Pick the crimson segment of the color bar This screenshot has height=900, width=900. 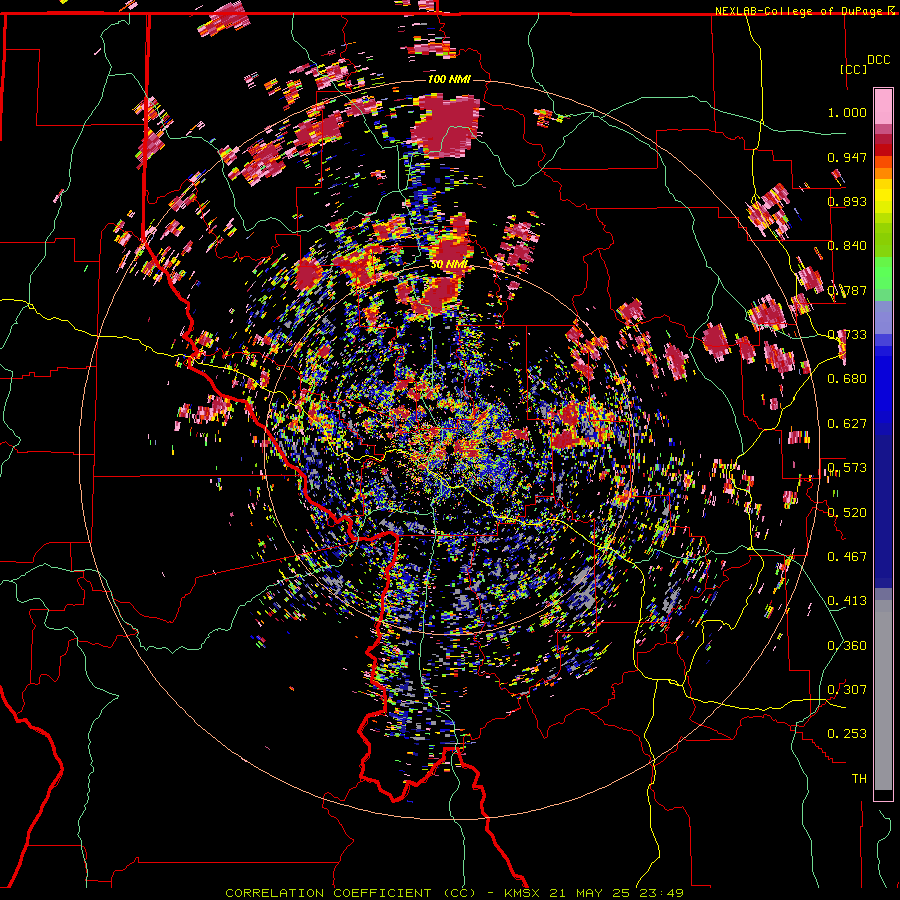tap(883, 139)
